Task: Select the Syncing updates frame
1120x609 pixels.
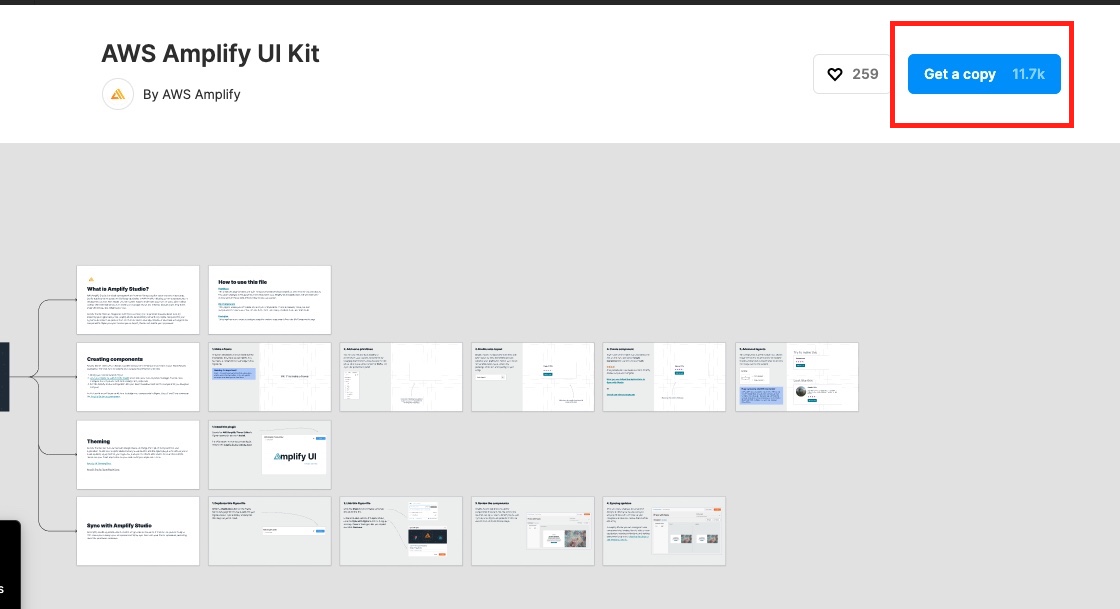Action: pyautogui.click(x=664, y=531)
